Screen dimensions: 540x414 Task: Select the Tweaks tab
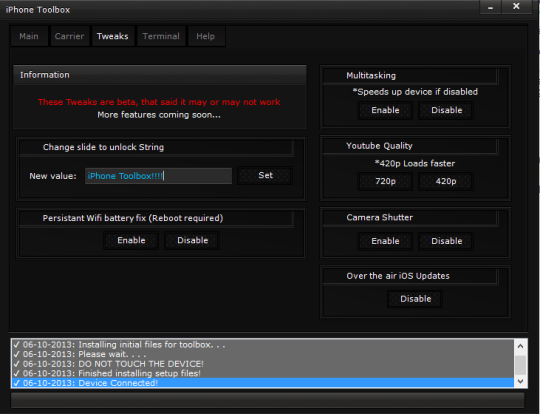click(x=113, y=36)
